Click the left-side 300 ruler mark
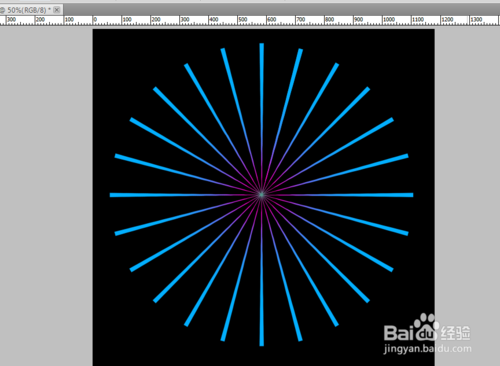Image resolution: width=500 pixels, height=366 pixels. click(11, 20)
